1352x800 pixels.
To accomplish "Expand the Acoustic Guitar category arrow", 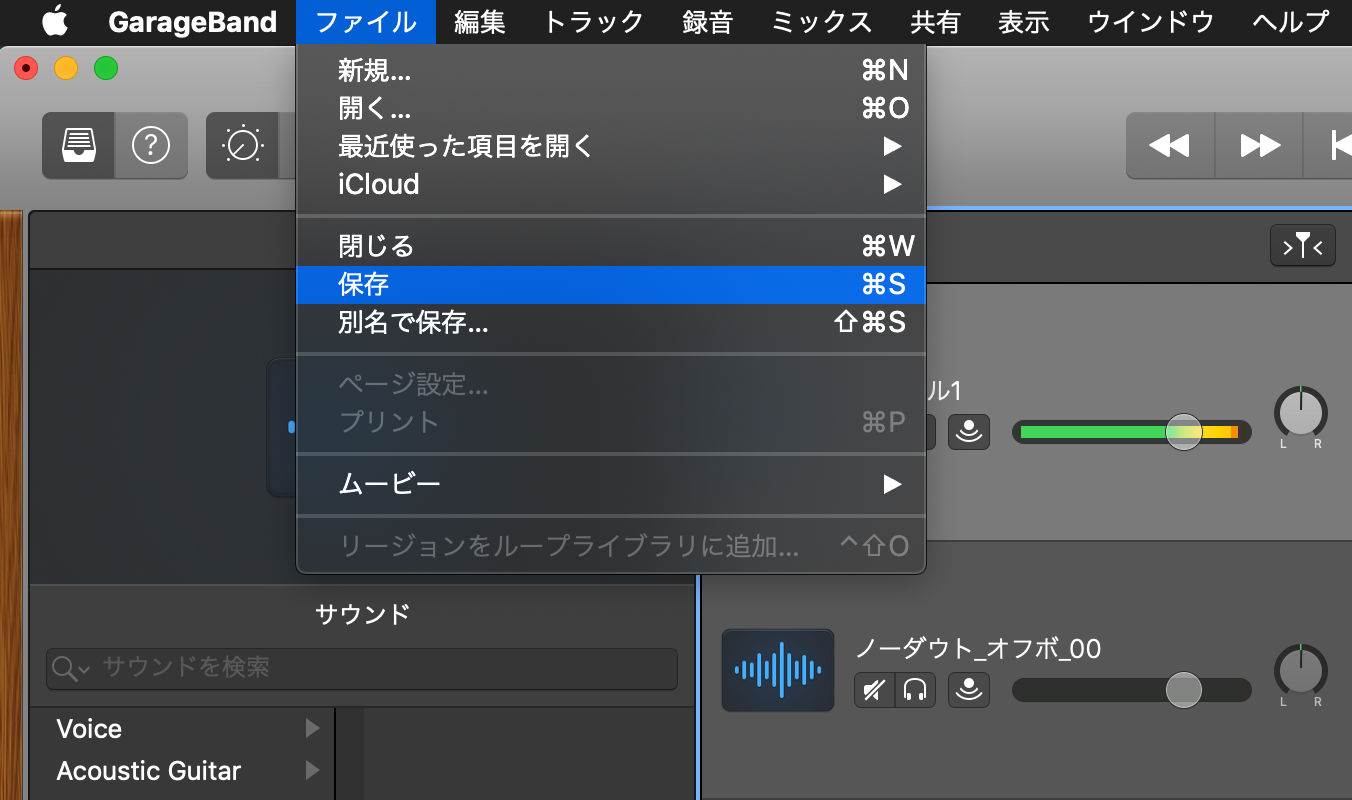I will 313,770.
